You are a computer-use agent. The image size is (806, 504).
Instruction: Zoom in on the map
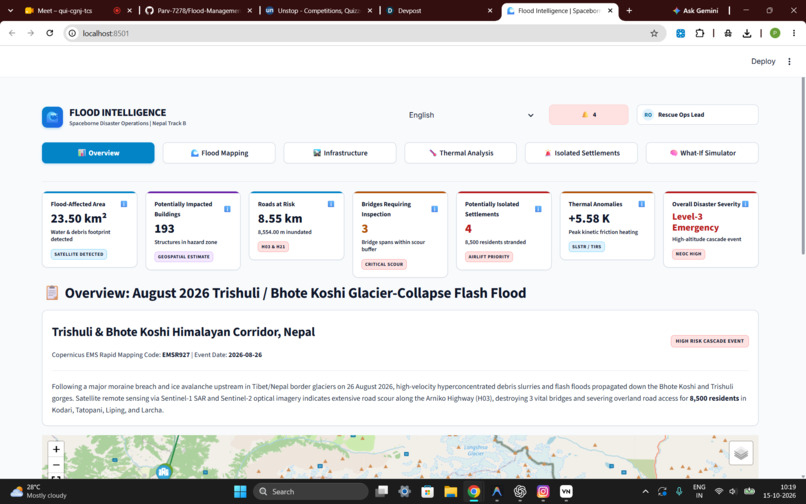56,449
